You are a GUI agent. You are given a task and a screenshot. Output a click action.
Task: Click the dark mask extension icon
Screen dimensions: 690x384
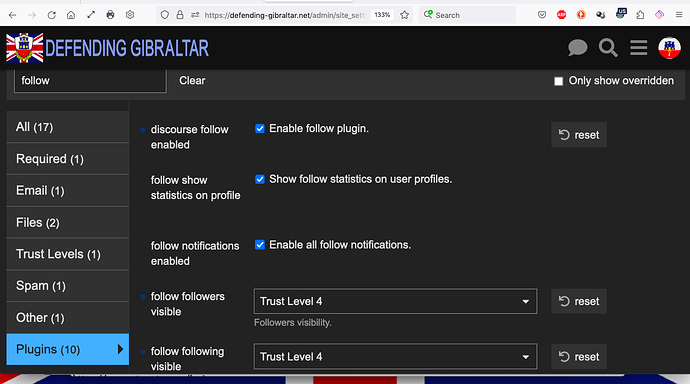point(601,15)
